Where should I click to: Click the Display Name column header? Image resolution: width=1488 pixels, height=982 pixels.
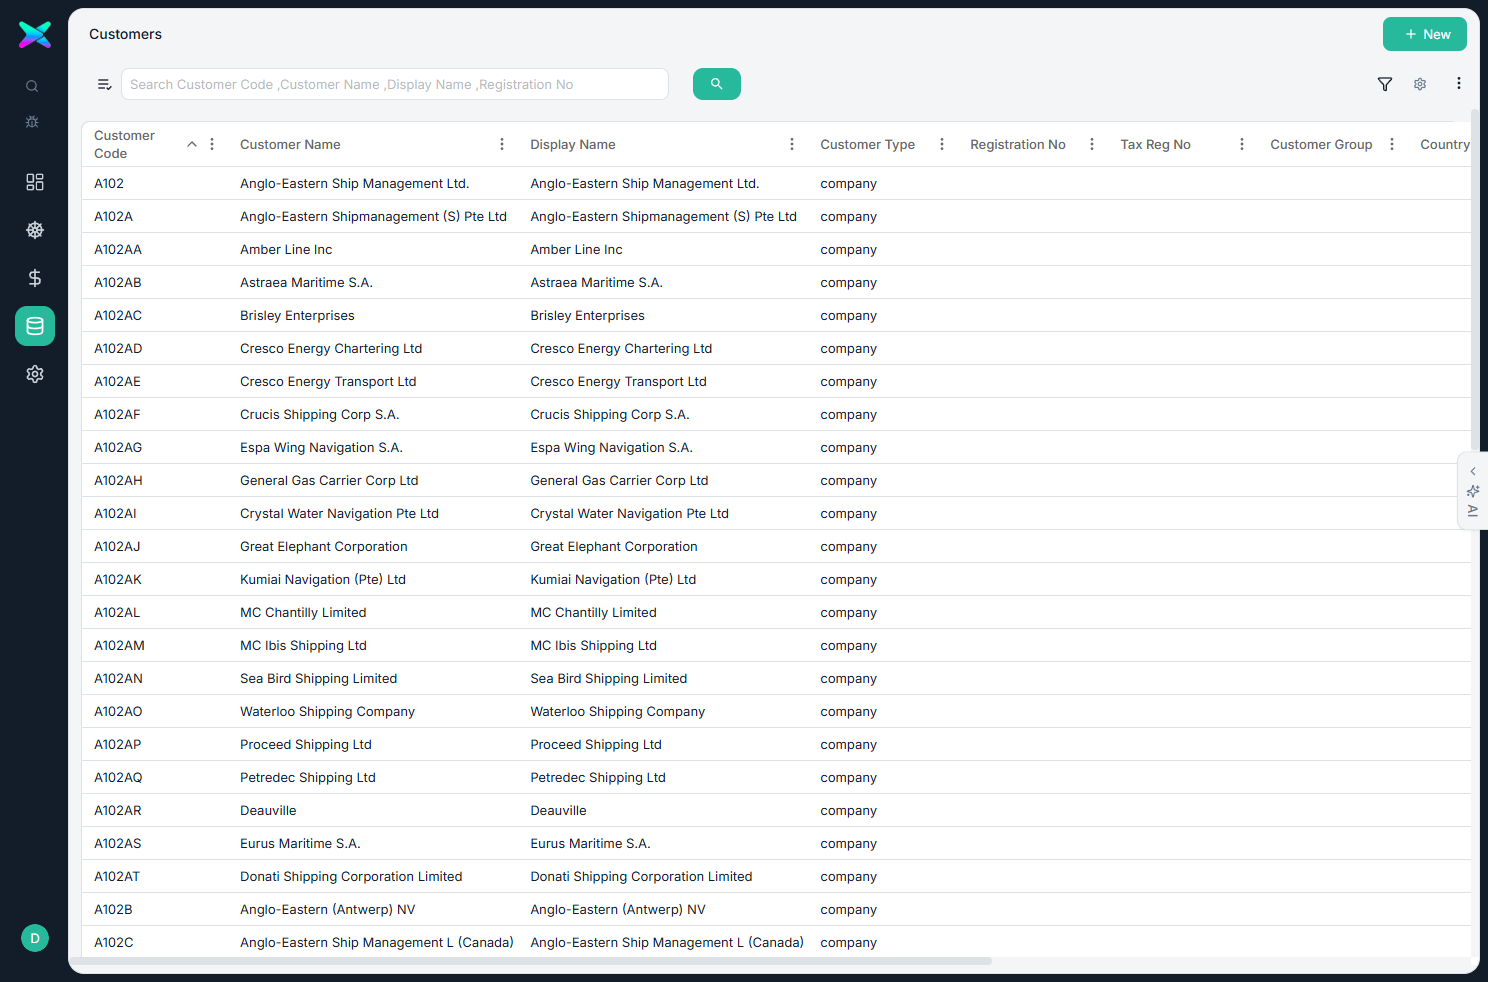(x=573, y=144)
